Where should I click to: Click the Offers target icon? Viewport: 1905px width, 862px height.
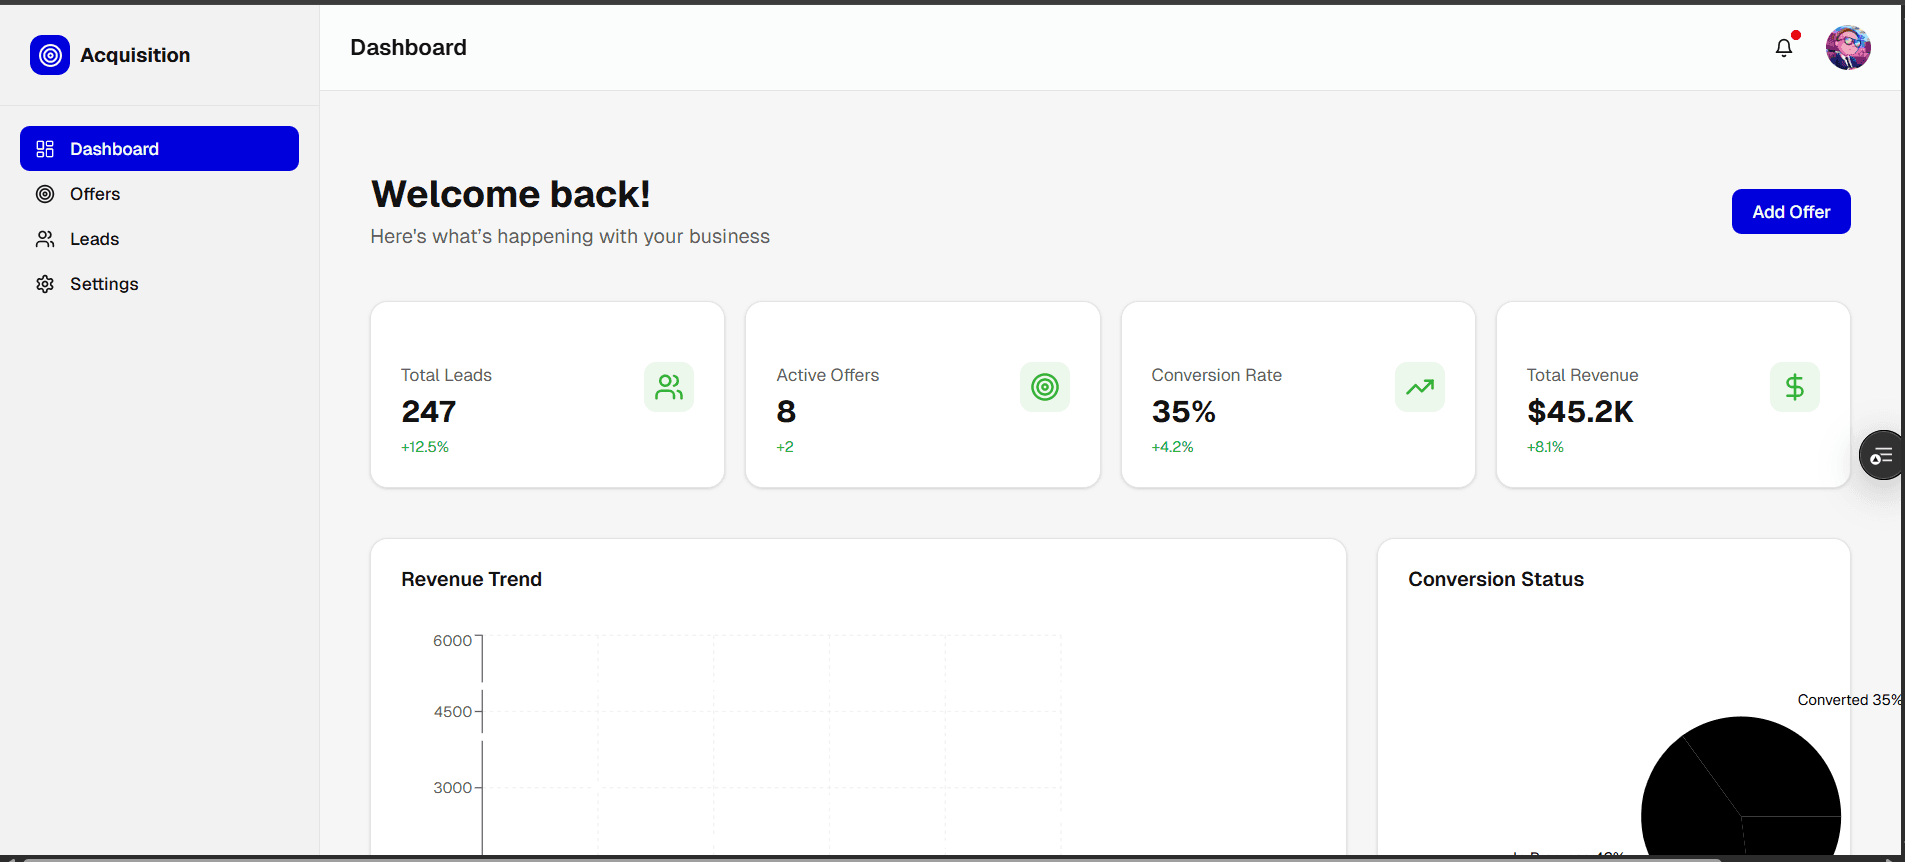pyautogui.click(x=45, y=193)
